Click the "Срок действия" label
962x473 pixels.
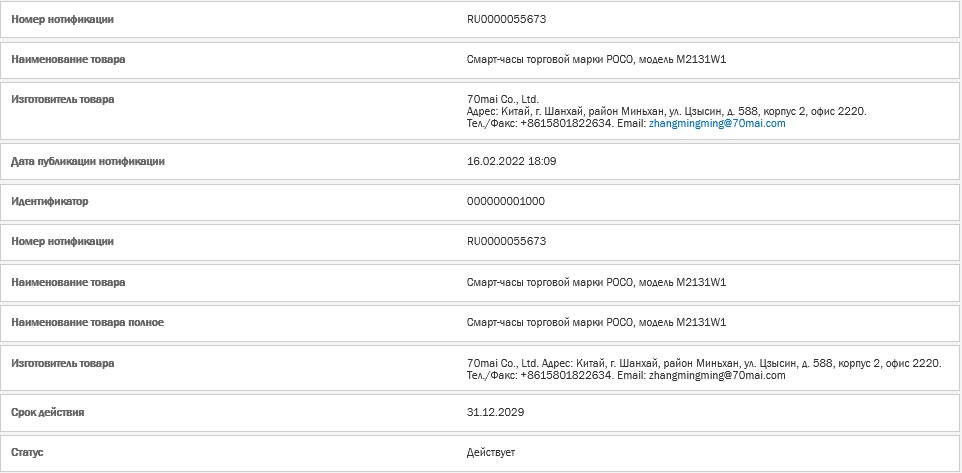48,412
